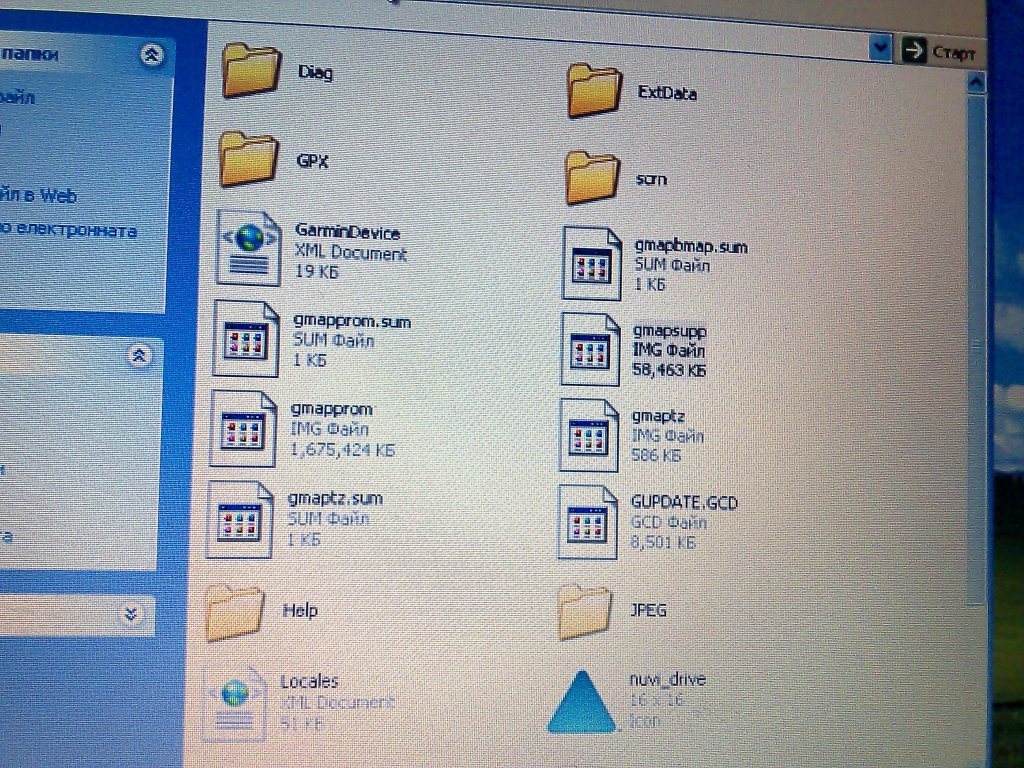Open the ExtData folder icon

(594, 90)
